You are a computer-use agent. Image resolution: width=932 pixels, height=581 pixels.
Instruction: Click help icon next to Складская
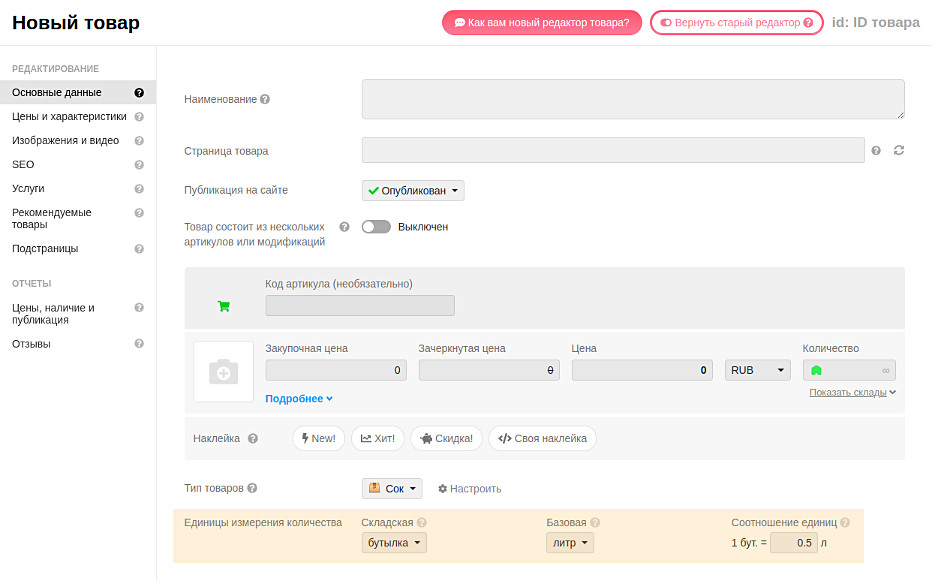coord(422,523)
